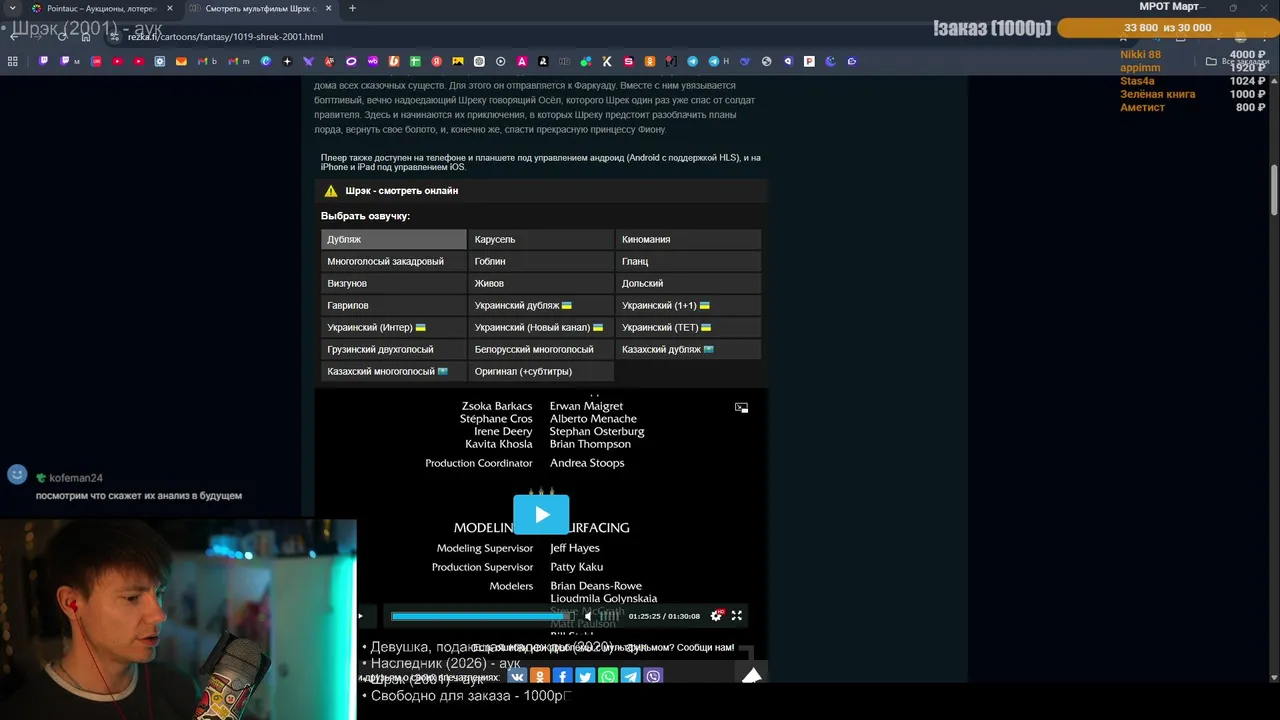Open the Gmail bookmark labeled m
Viewport: 1280px width, 720px height.
(x=239, y=61)
